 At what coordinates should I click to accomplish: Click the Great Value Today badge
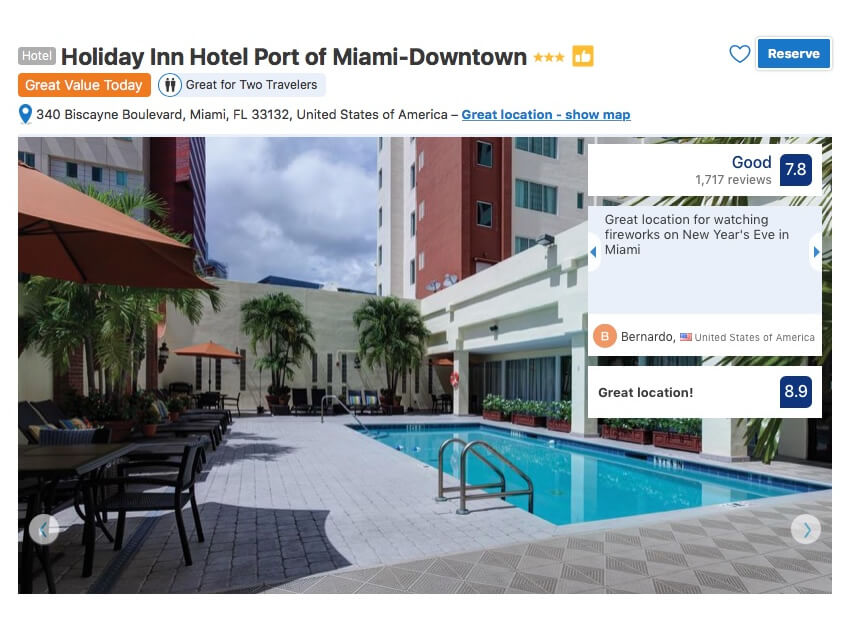coord(84,85)
